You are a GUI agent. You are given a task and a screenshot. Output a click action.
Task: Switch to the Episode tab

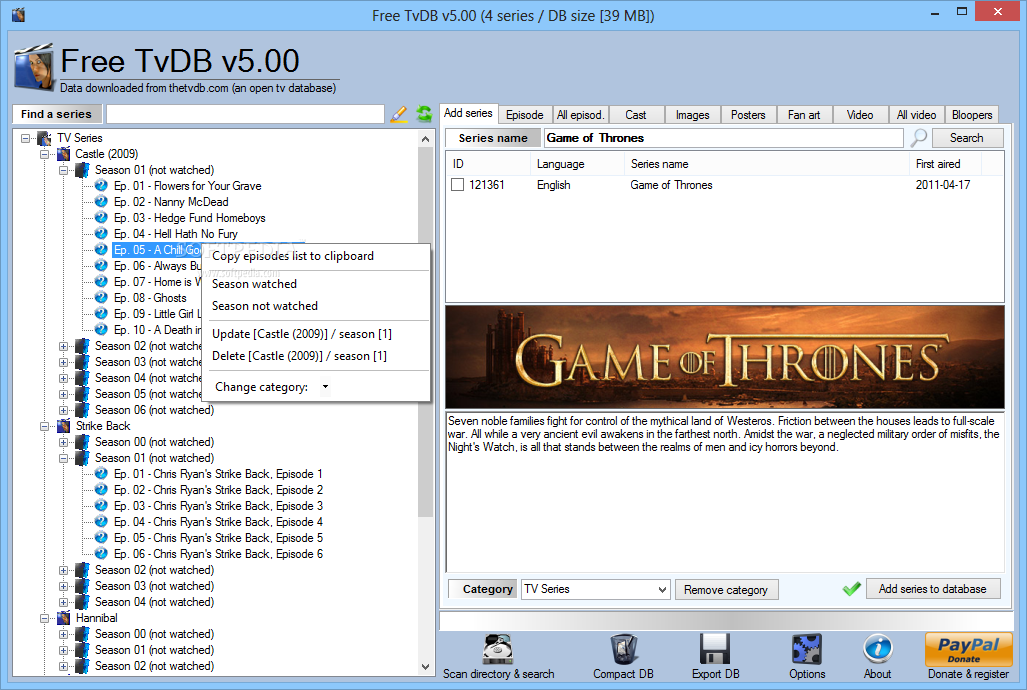click(x=525, y=115)
